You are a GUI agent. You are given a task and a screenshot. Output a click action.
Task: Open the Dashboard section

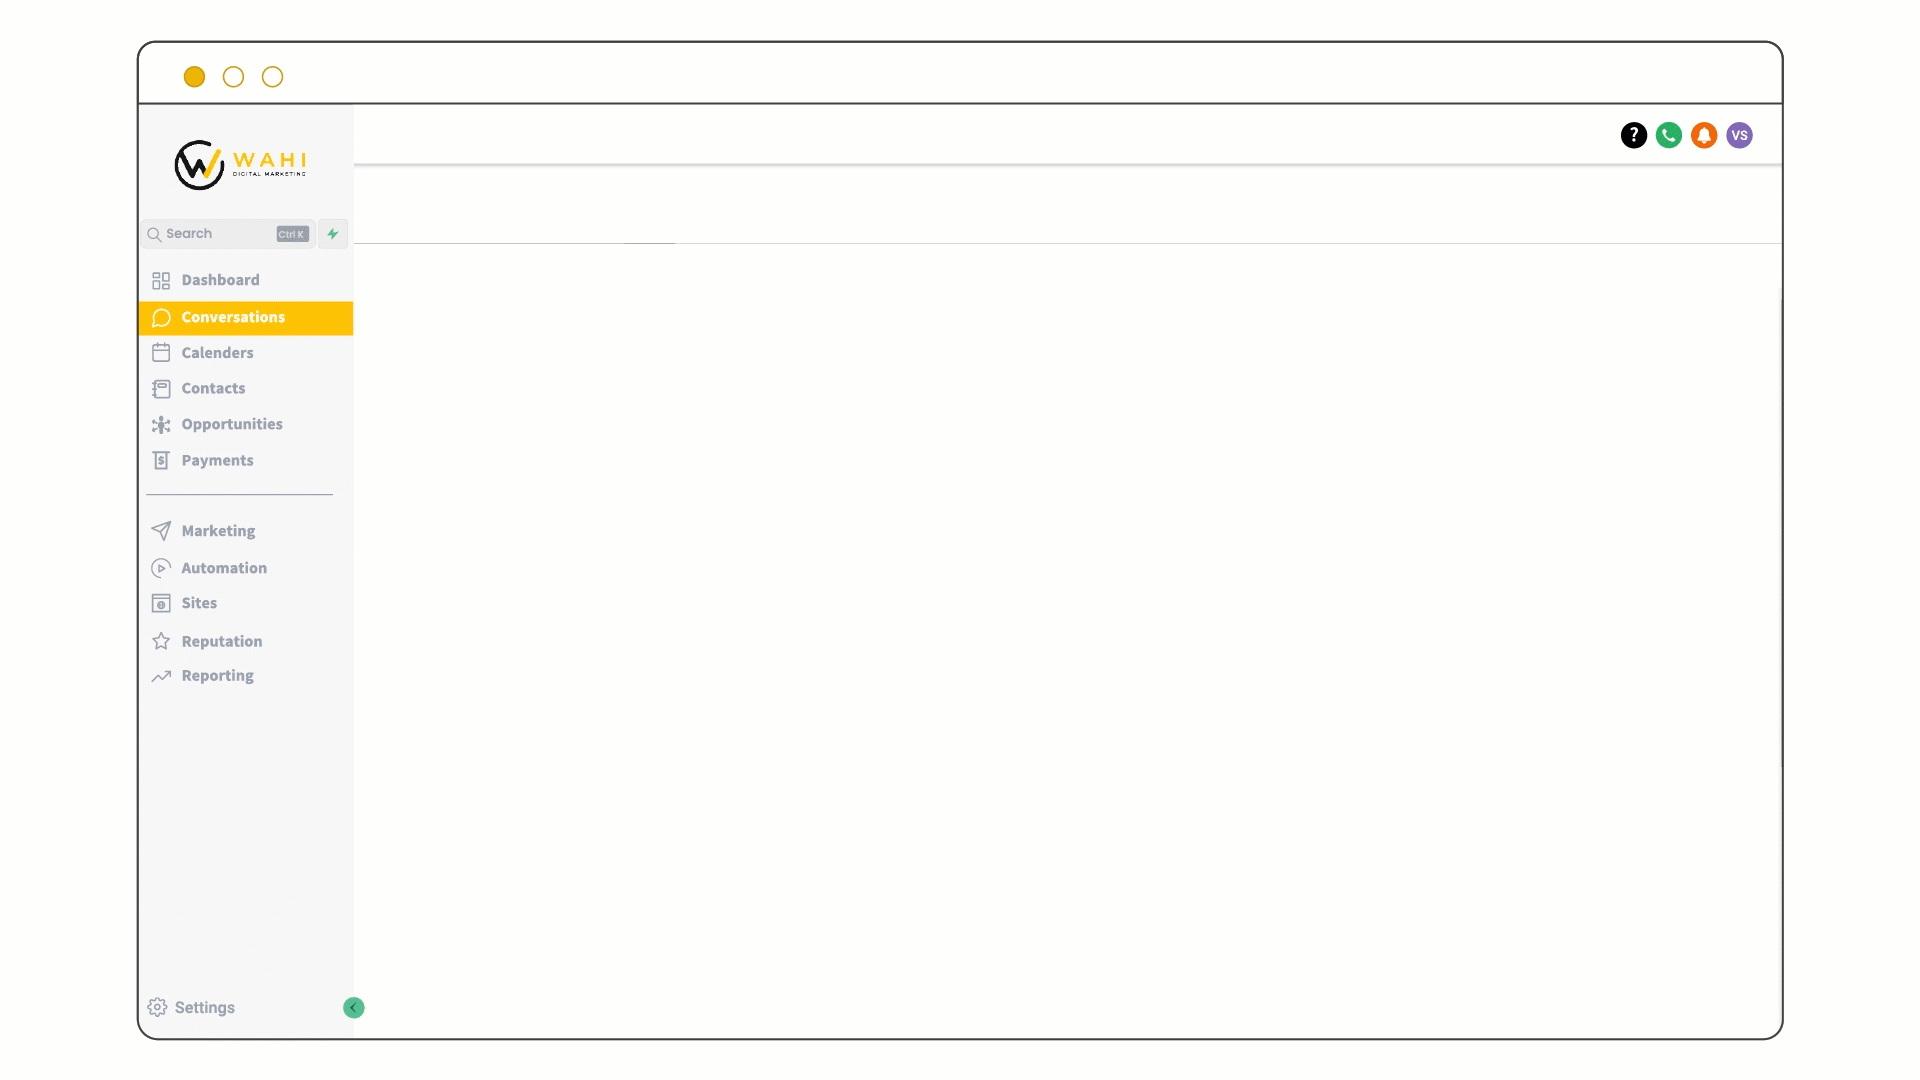220,278
